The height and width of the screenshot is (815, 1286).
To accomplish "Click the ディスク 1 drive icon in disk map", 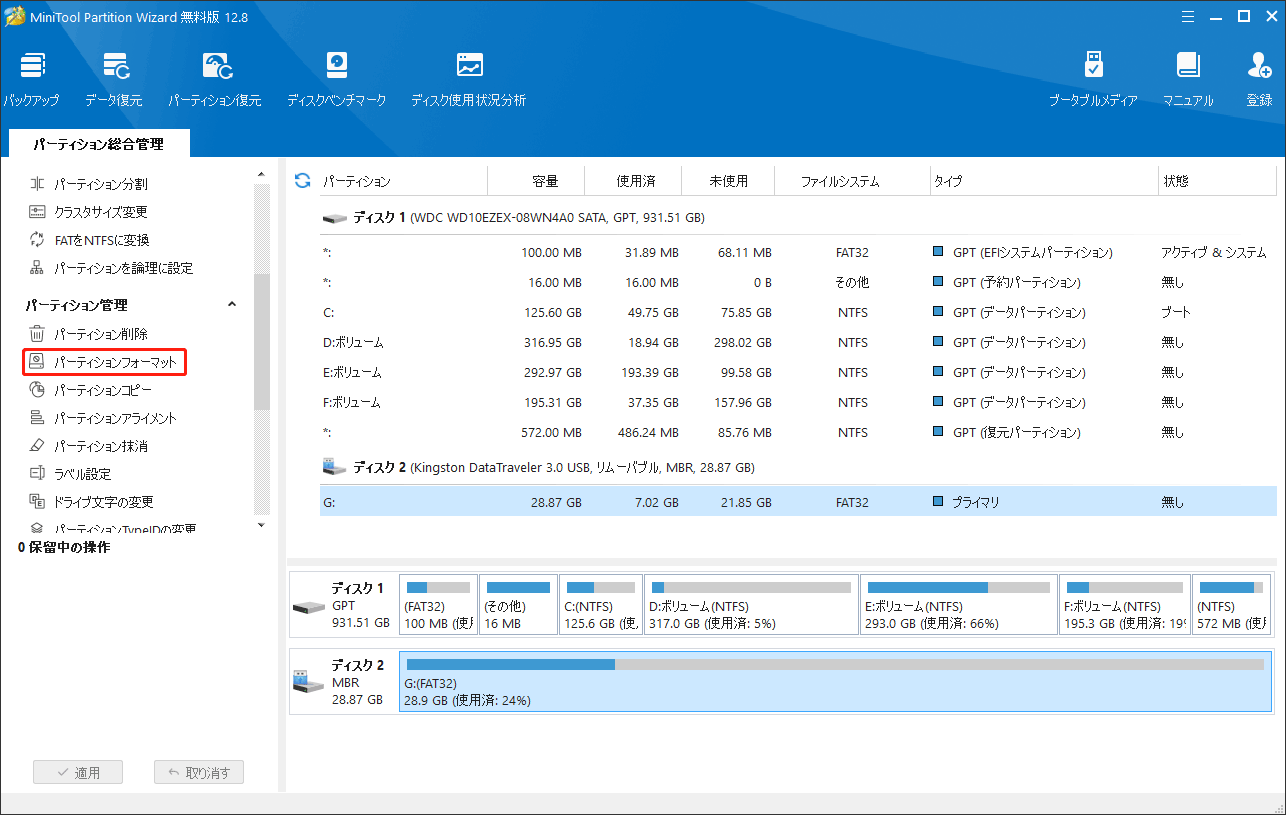I will pos(308,607).
